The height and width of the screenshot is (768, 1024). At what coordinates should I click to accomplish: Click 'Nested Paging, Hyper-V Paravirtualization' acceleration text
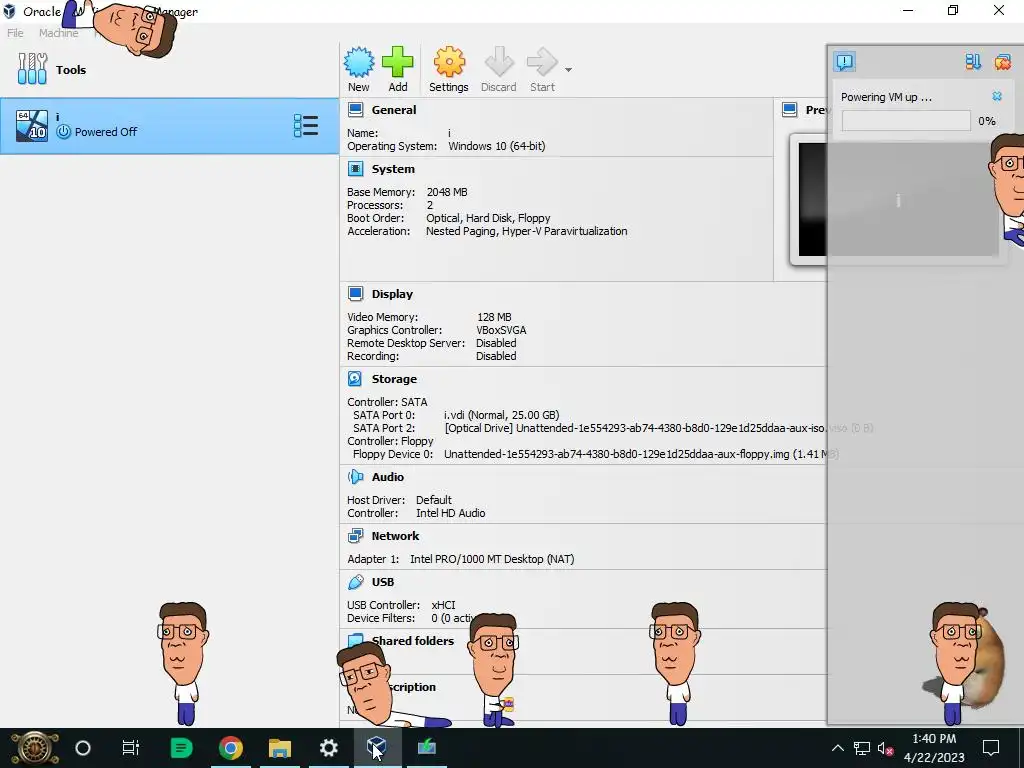click(526, 231)
